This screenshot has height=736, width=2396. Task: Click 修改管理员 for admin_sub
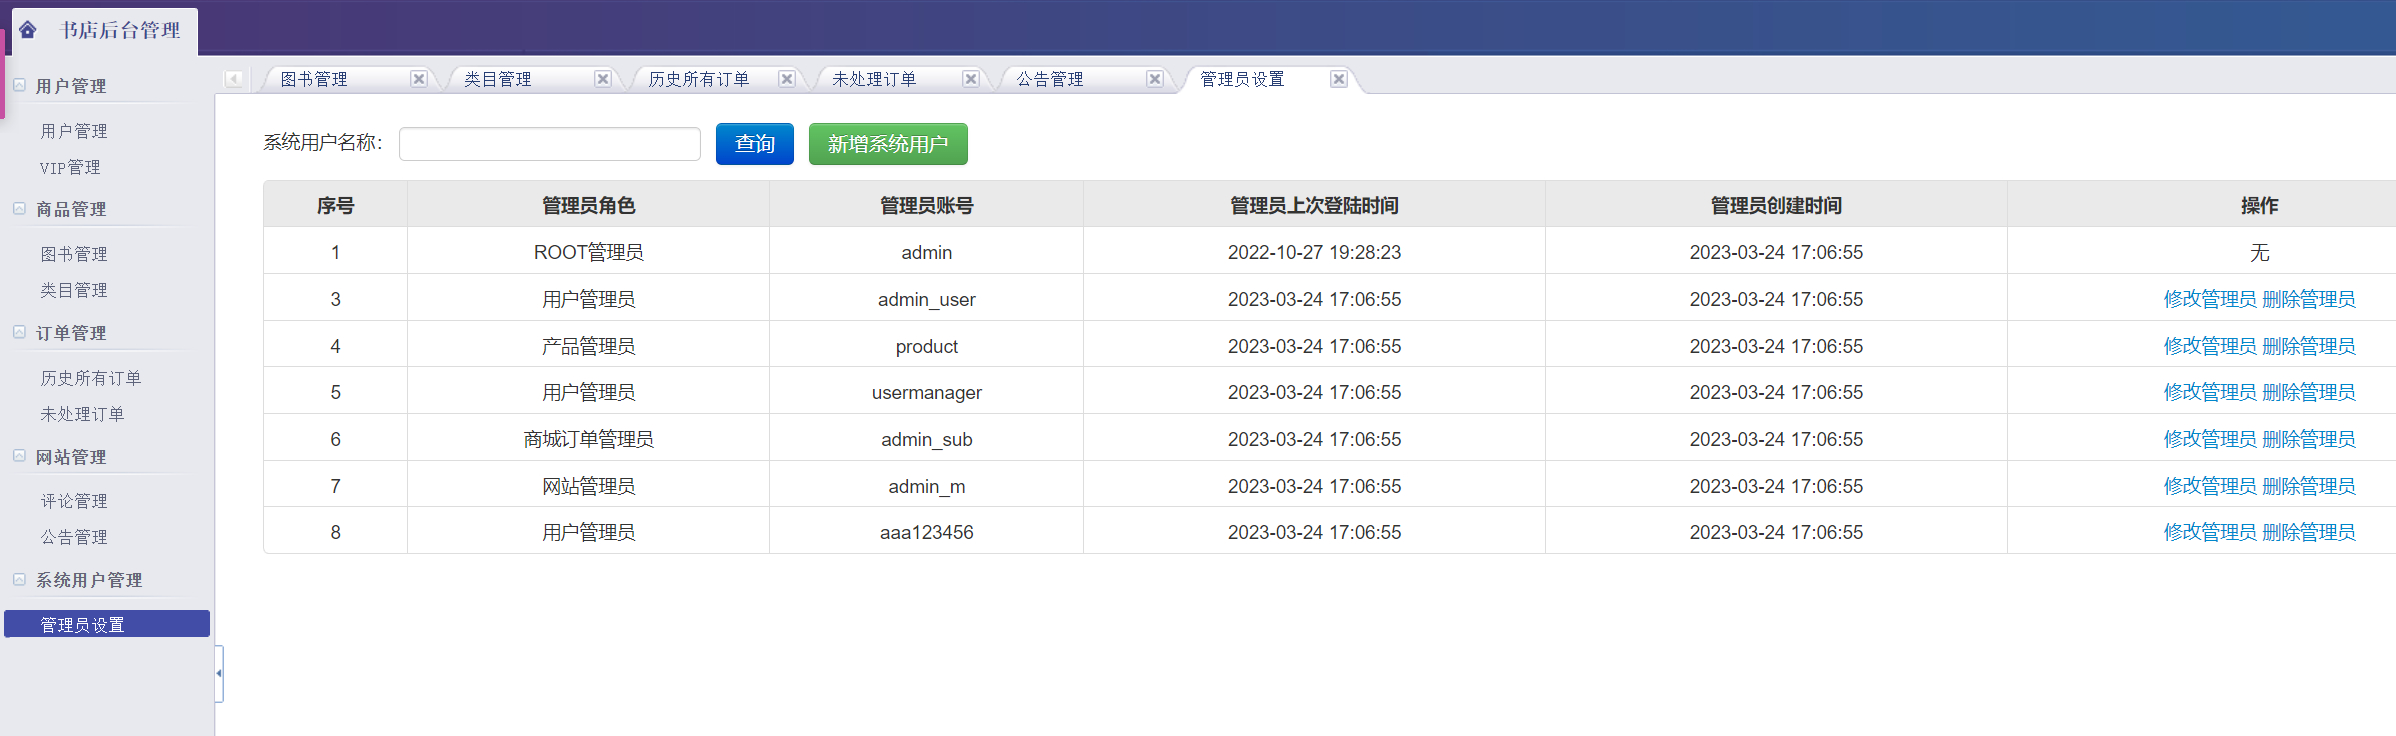click(2210, 439)
